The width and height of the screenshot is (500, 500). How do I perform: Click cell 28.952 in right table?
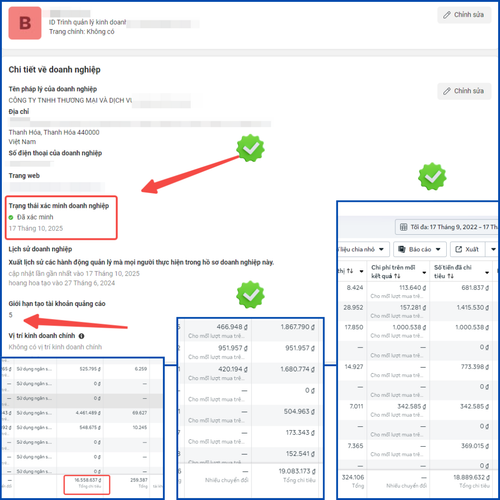click(353, 308)
